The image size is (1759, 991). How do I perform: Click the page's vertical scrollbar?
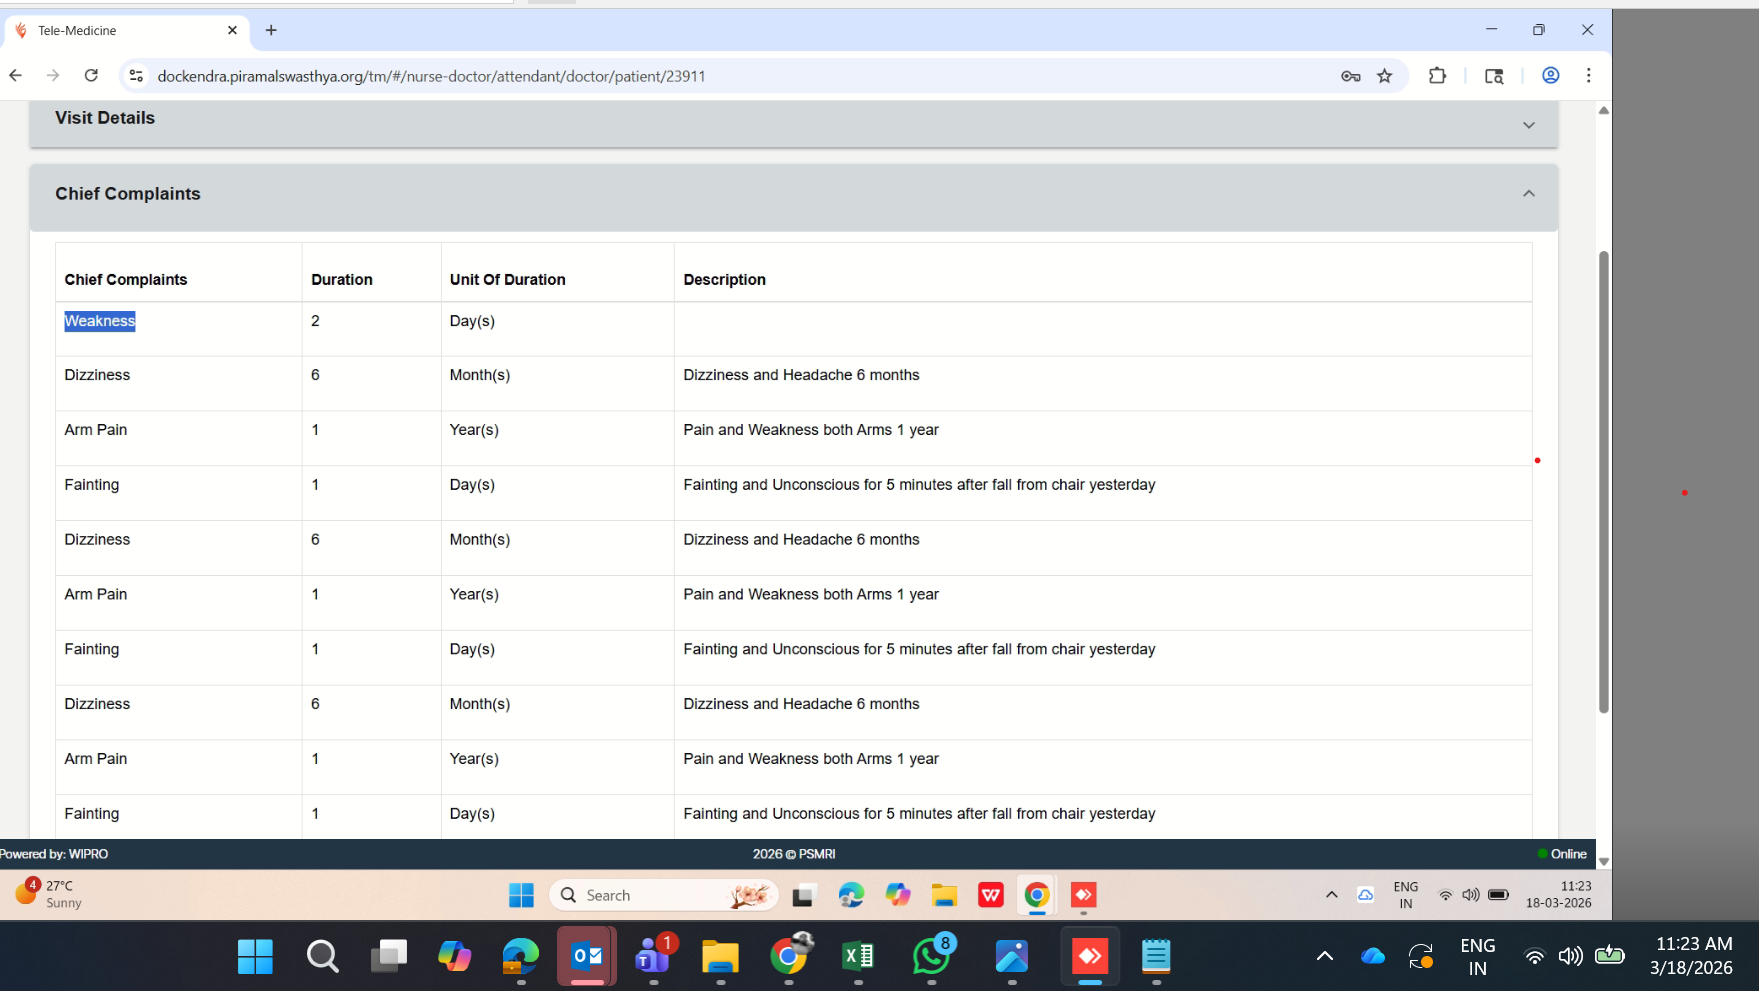(x=1603, y=480)
